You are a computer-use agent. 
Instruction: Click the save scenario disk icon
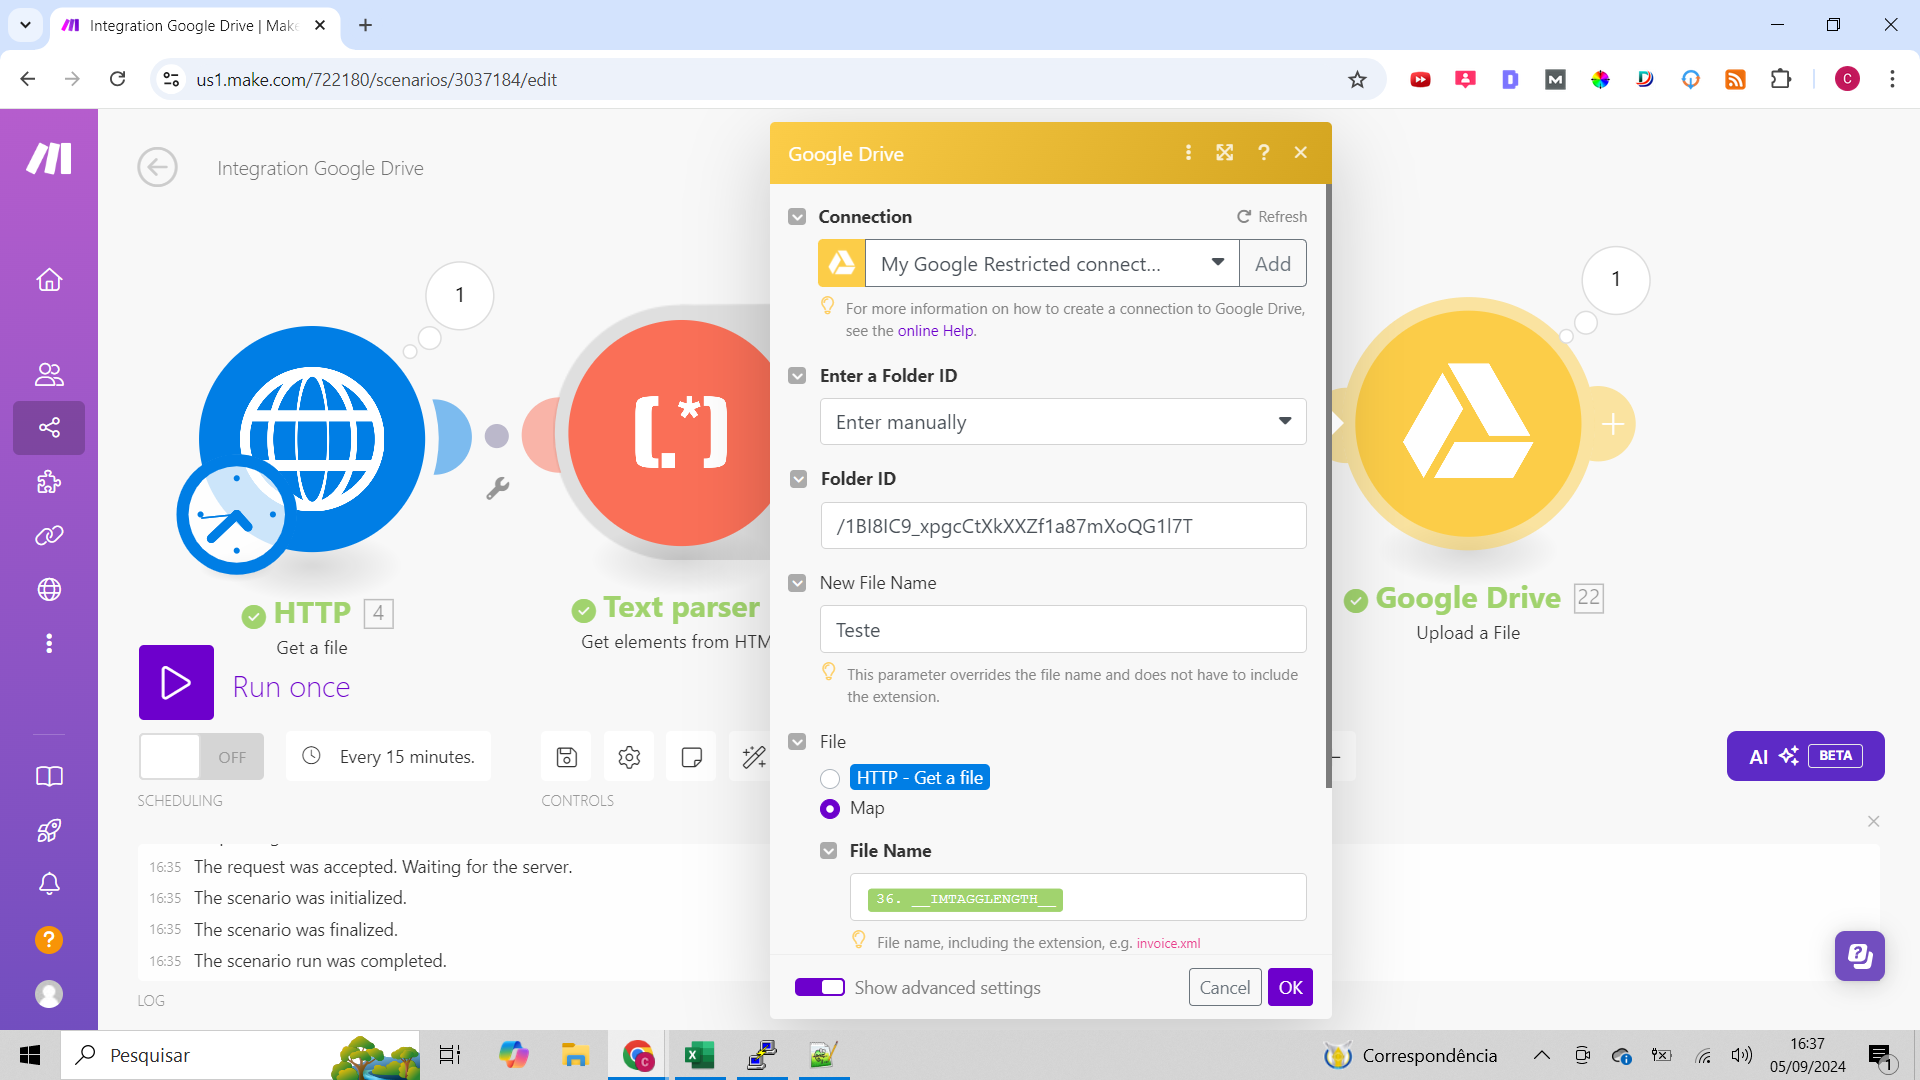pos(566,757)
